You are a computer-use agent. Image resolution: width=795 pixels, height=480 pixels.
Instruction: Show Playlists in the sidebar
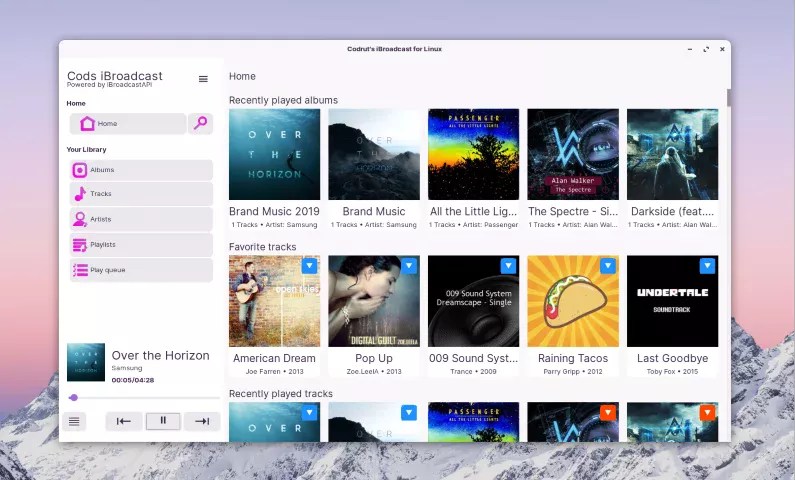click(x=141, y=245)
